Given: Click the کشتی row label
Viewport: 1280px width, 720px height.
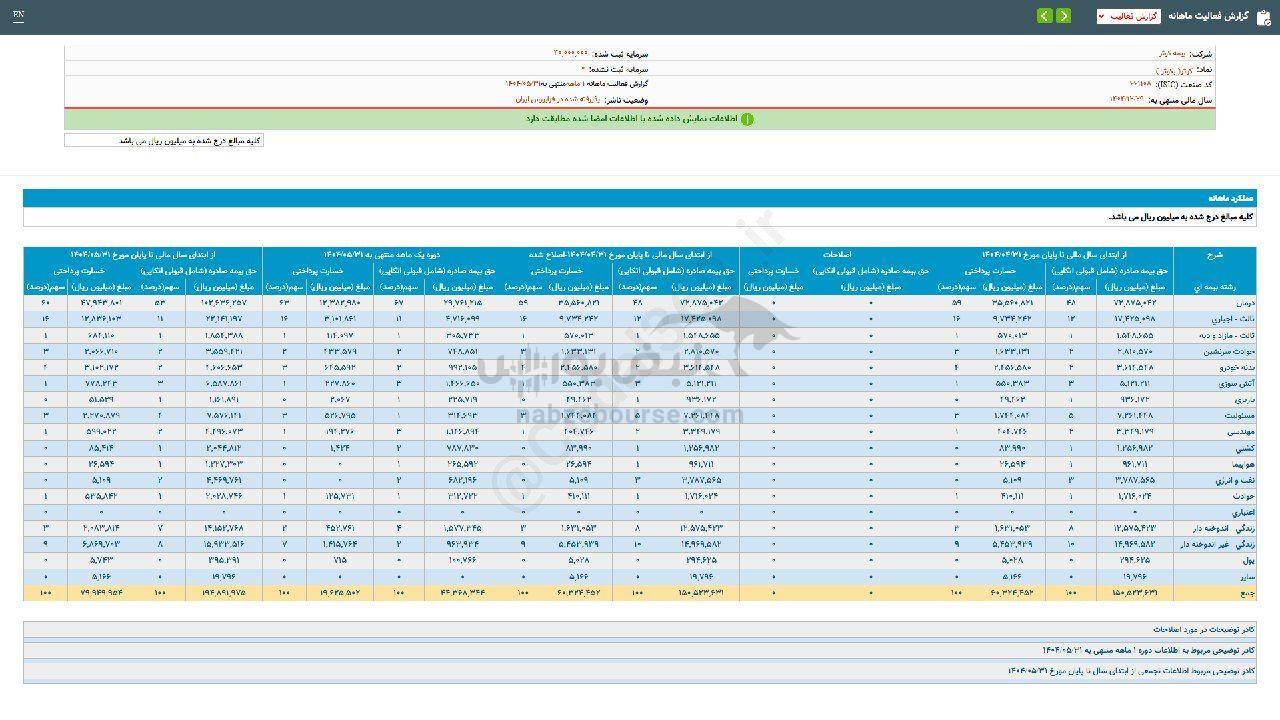Looking at the screenshot, I should 1242,447.
